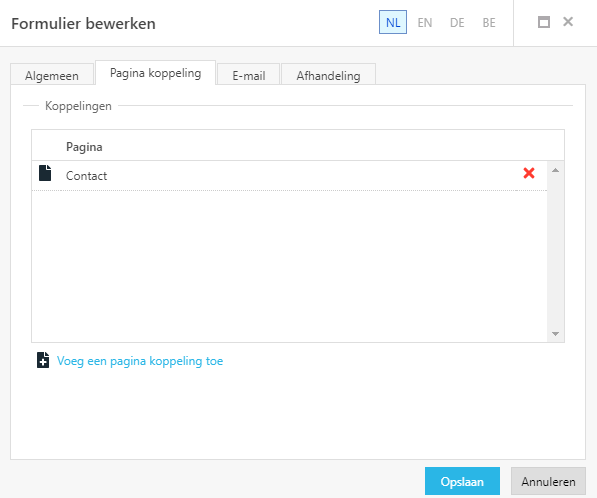Switch language to NL
Screen dimensions: 597x498
click(393, 22)
